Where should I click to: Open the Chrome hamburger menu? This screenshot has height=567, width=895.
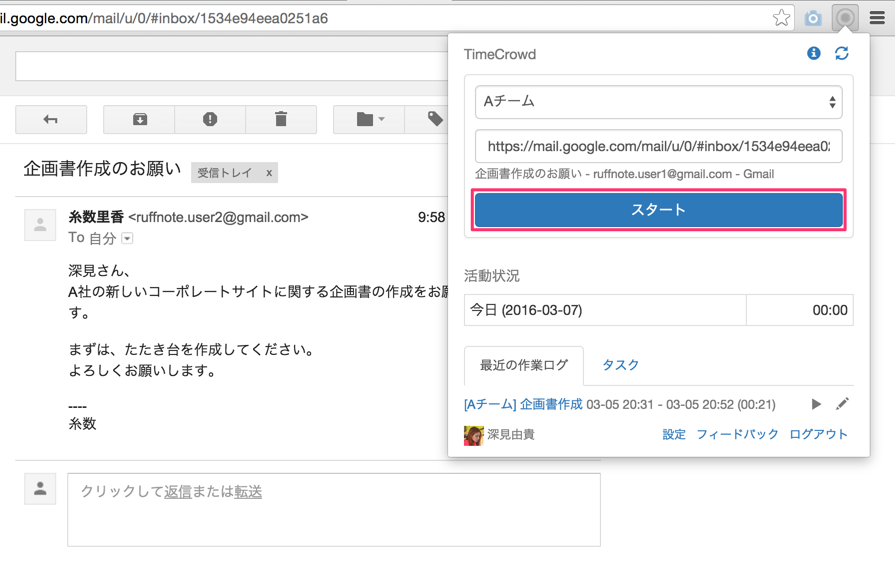coord(877,18)
